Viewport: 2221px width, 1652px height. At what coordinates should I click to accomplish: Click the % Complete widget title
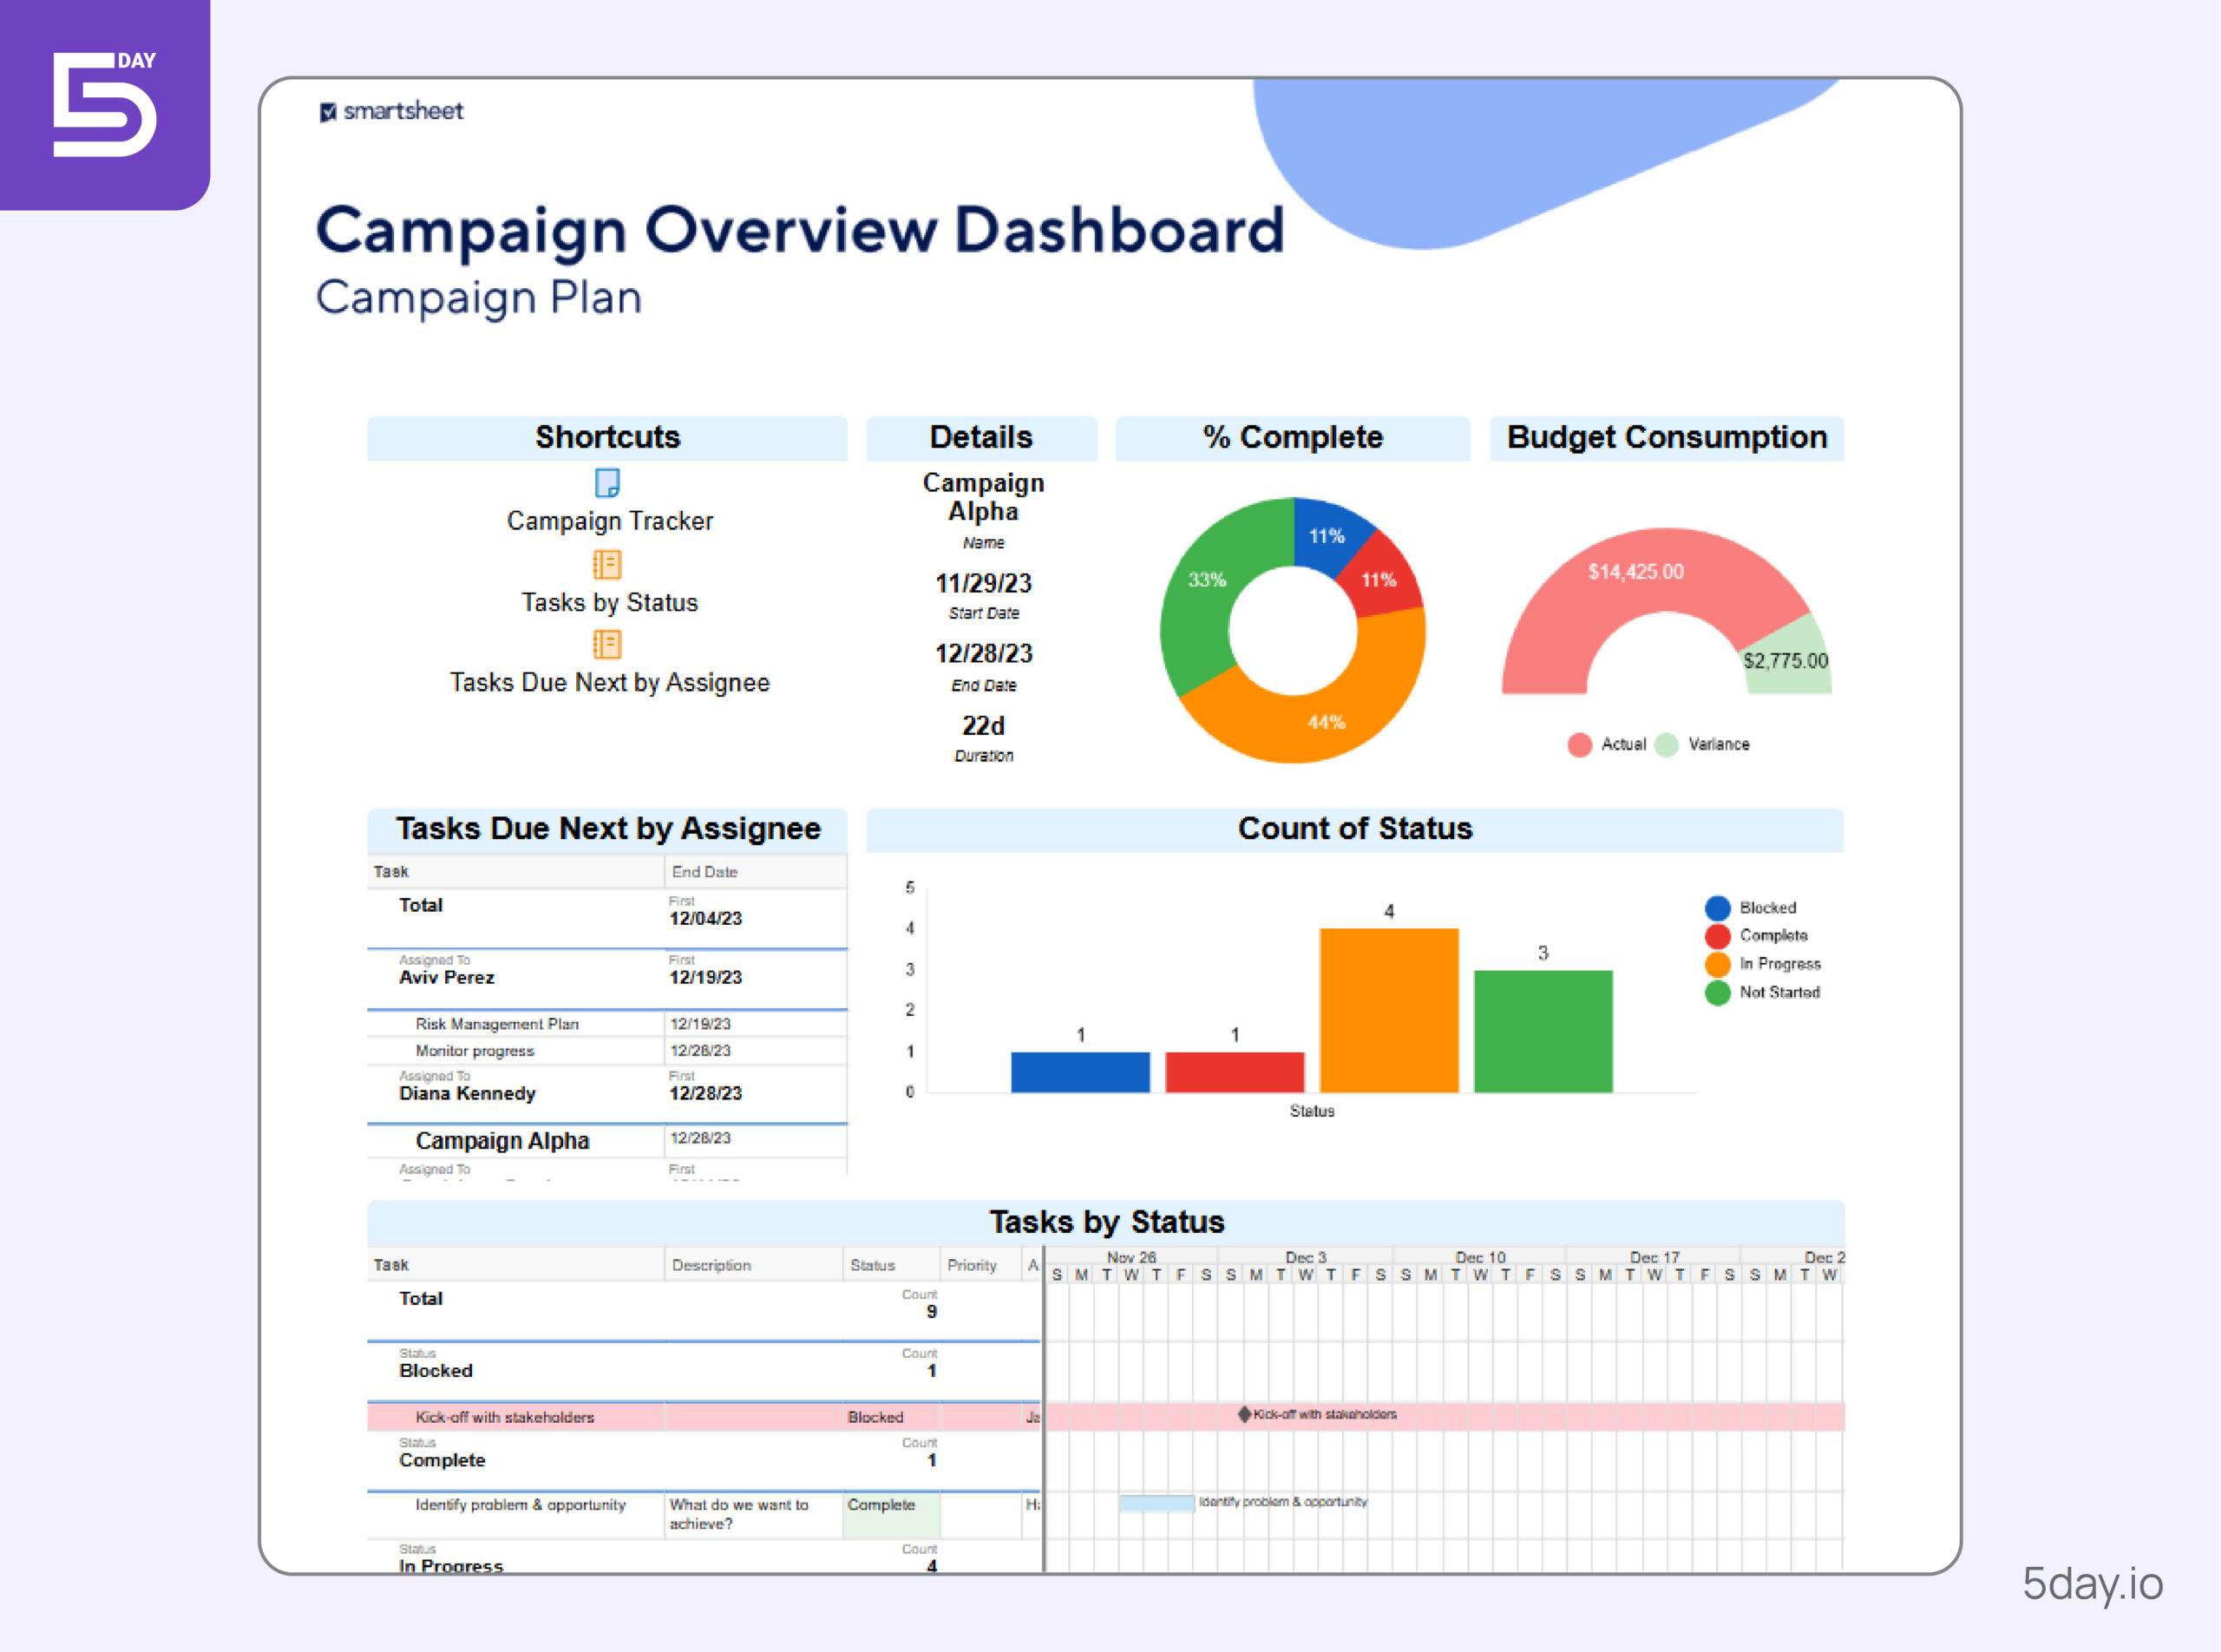[1292, 437]
